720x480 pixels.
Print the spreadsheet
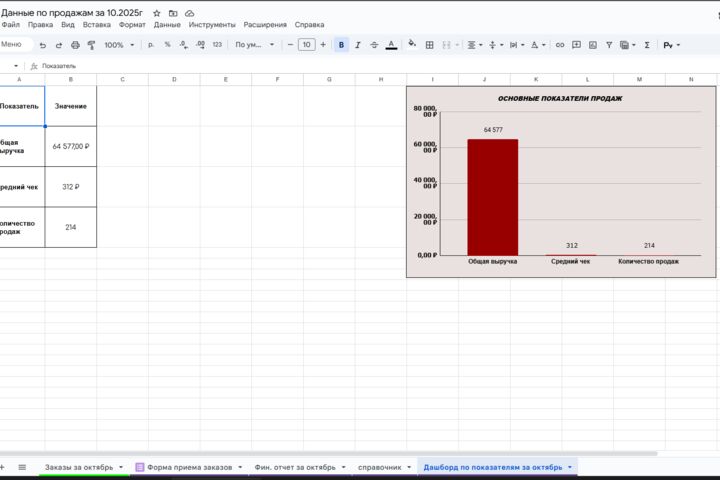75,45
